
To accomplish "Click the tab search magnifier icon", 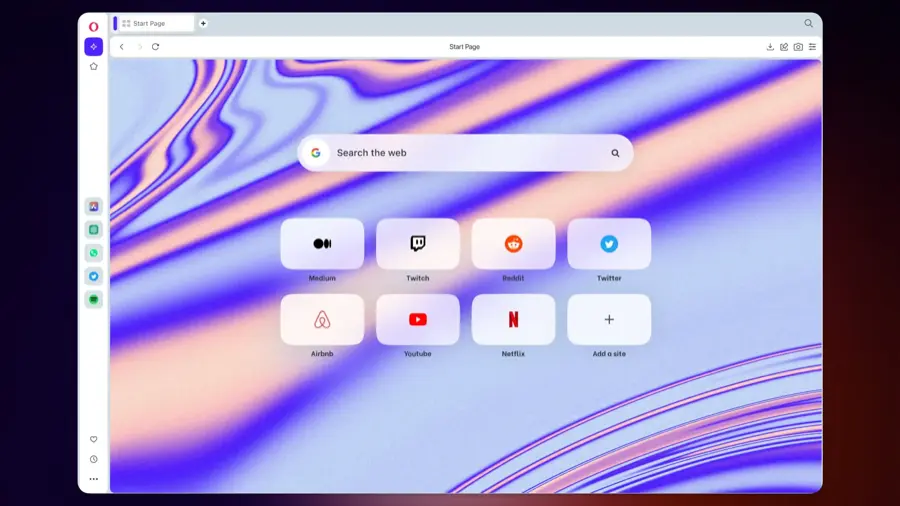I will coord(808,24).
